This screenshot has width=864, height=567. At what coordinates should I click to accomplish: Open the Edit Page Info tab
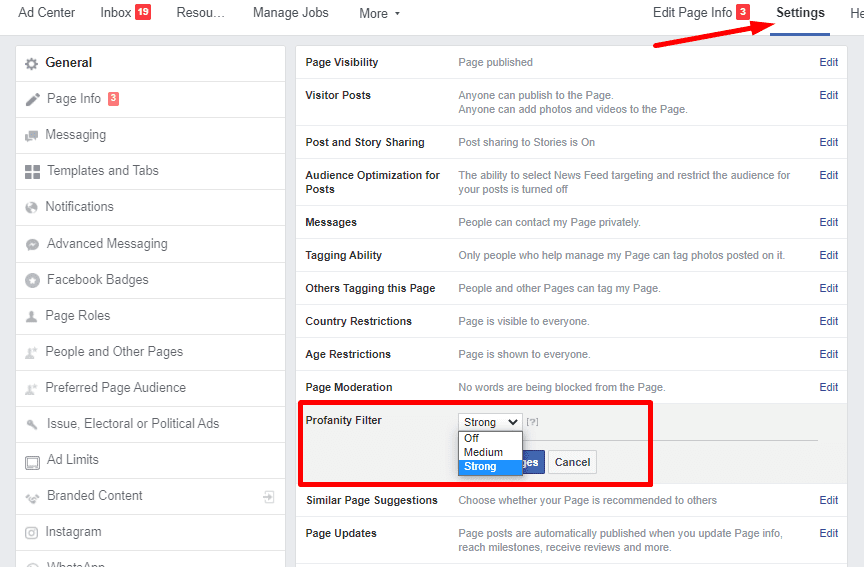tap(692, 13)
